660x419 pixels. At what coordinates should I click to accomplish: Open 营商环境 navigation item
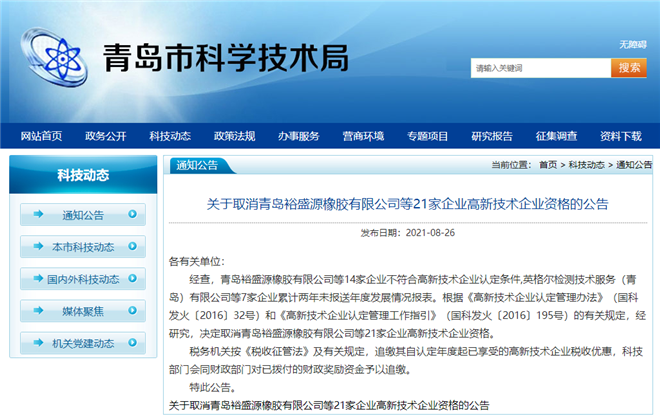[363, 136]
